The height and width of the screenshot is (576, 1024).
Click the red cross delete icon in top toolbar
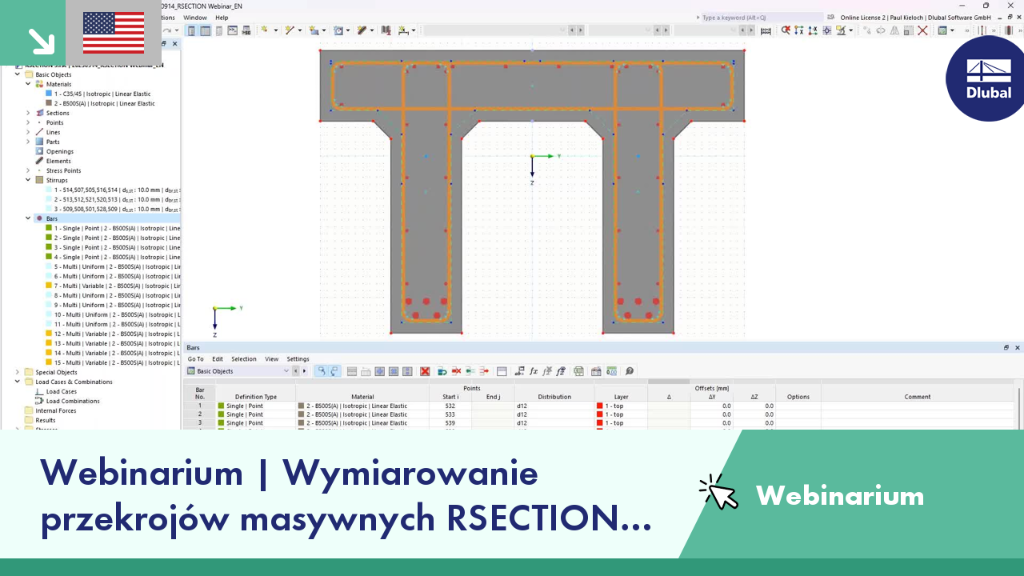pos(922,30)
